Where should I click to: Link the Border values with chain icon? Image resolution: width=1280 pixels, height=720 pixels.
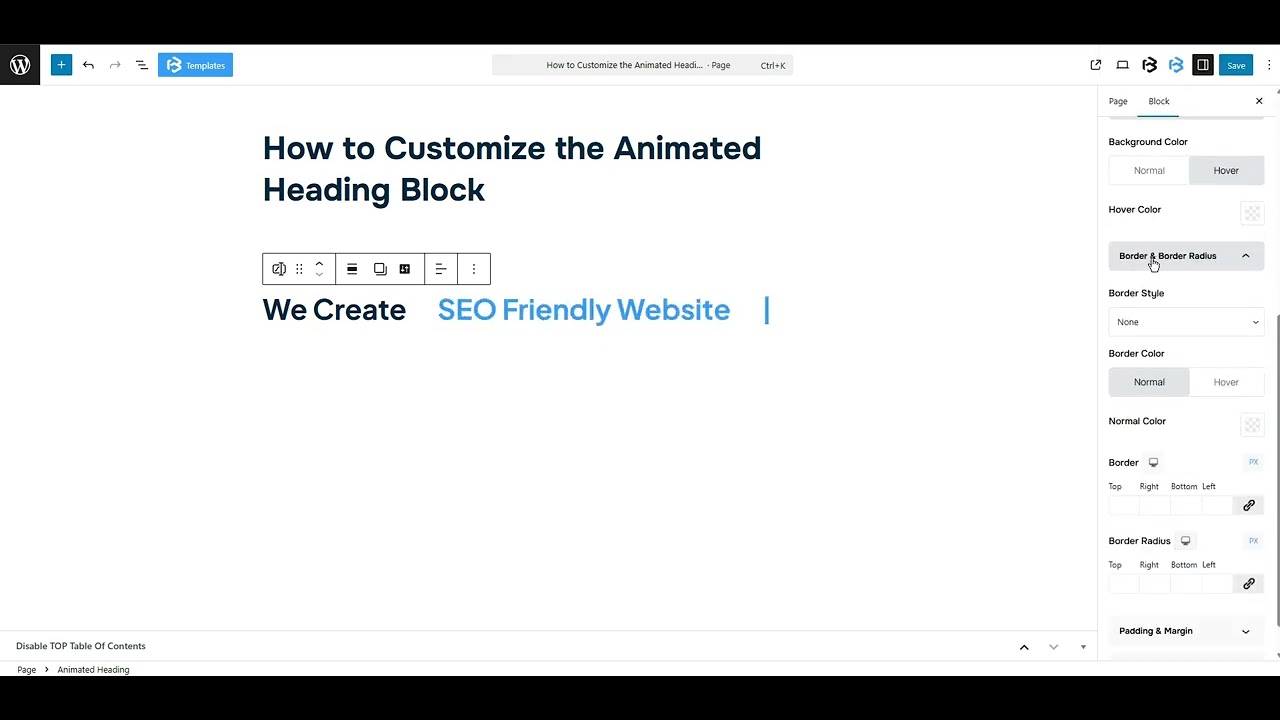[x=1248, y=505]
